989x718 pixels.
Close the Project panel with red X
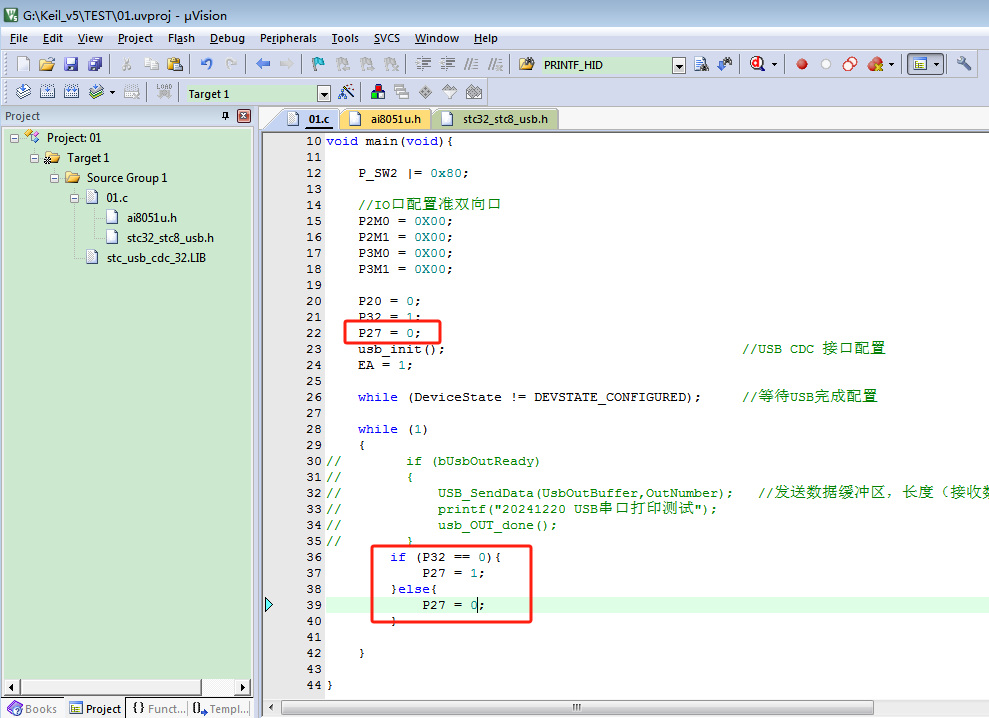click(244, 115)
